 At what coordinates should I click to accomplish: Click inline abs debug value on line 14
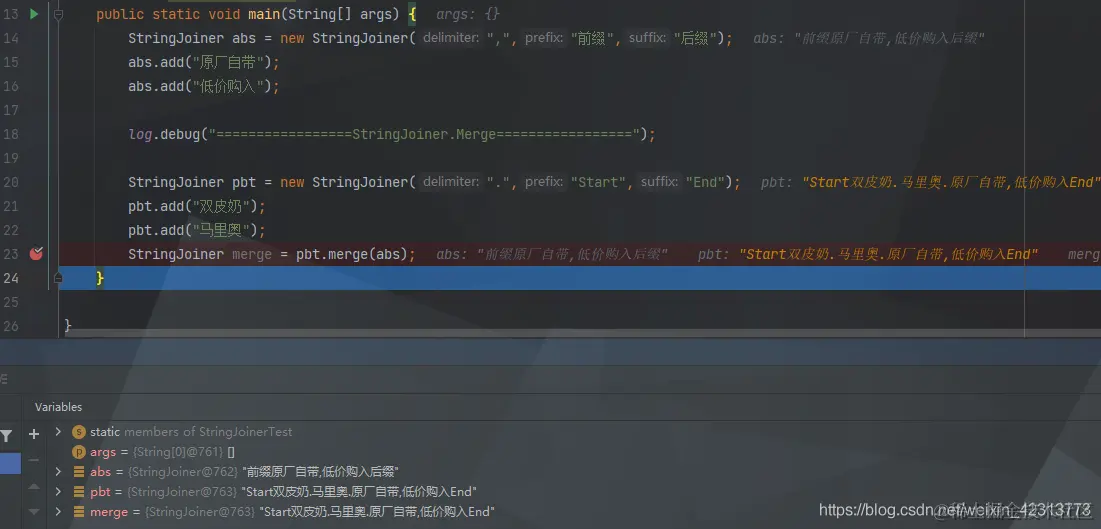coord(869,39)
